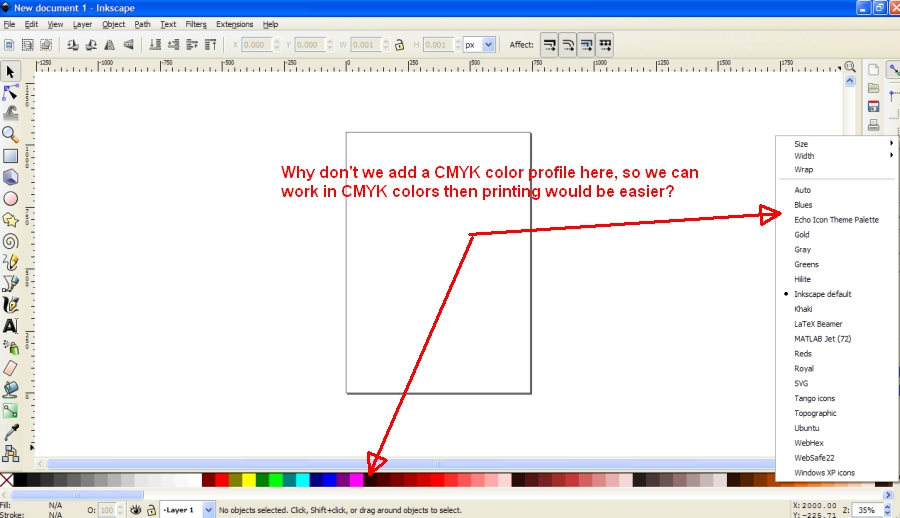Open the Filters menu
This screenshot has width=900, height=518.
point(196,24)
